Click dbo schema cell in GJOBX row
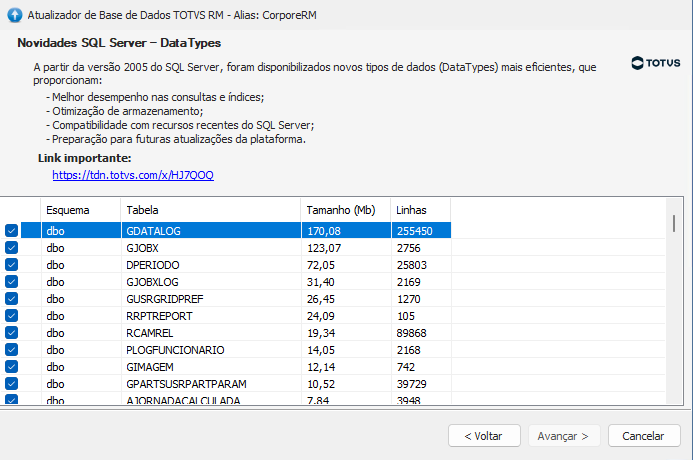The width and height of the screenshot is (693, 460). pos(81,248)
